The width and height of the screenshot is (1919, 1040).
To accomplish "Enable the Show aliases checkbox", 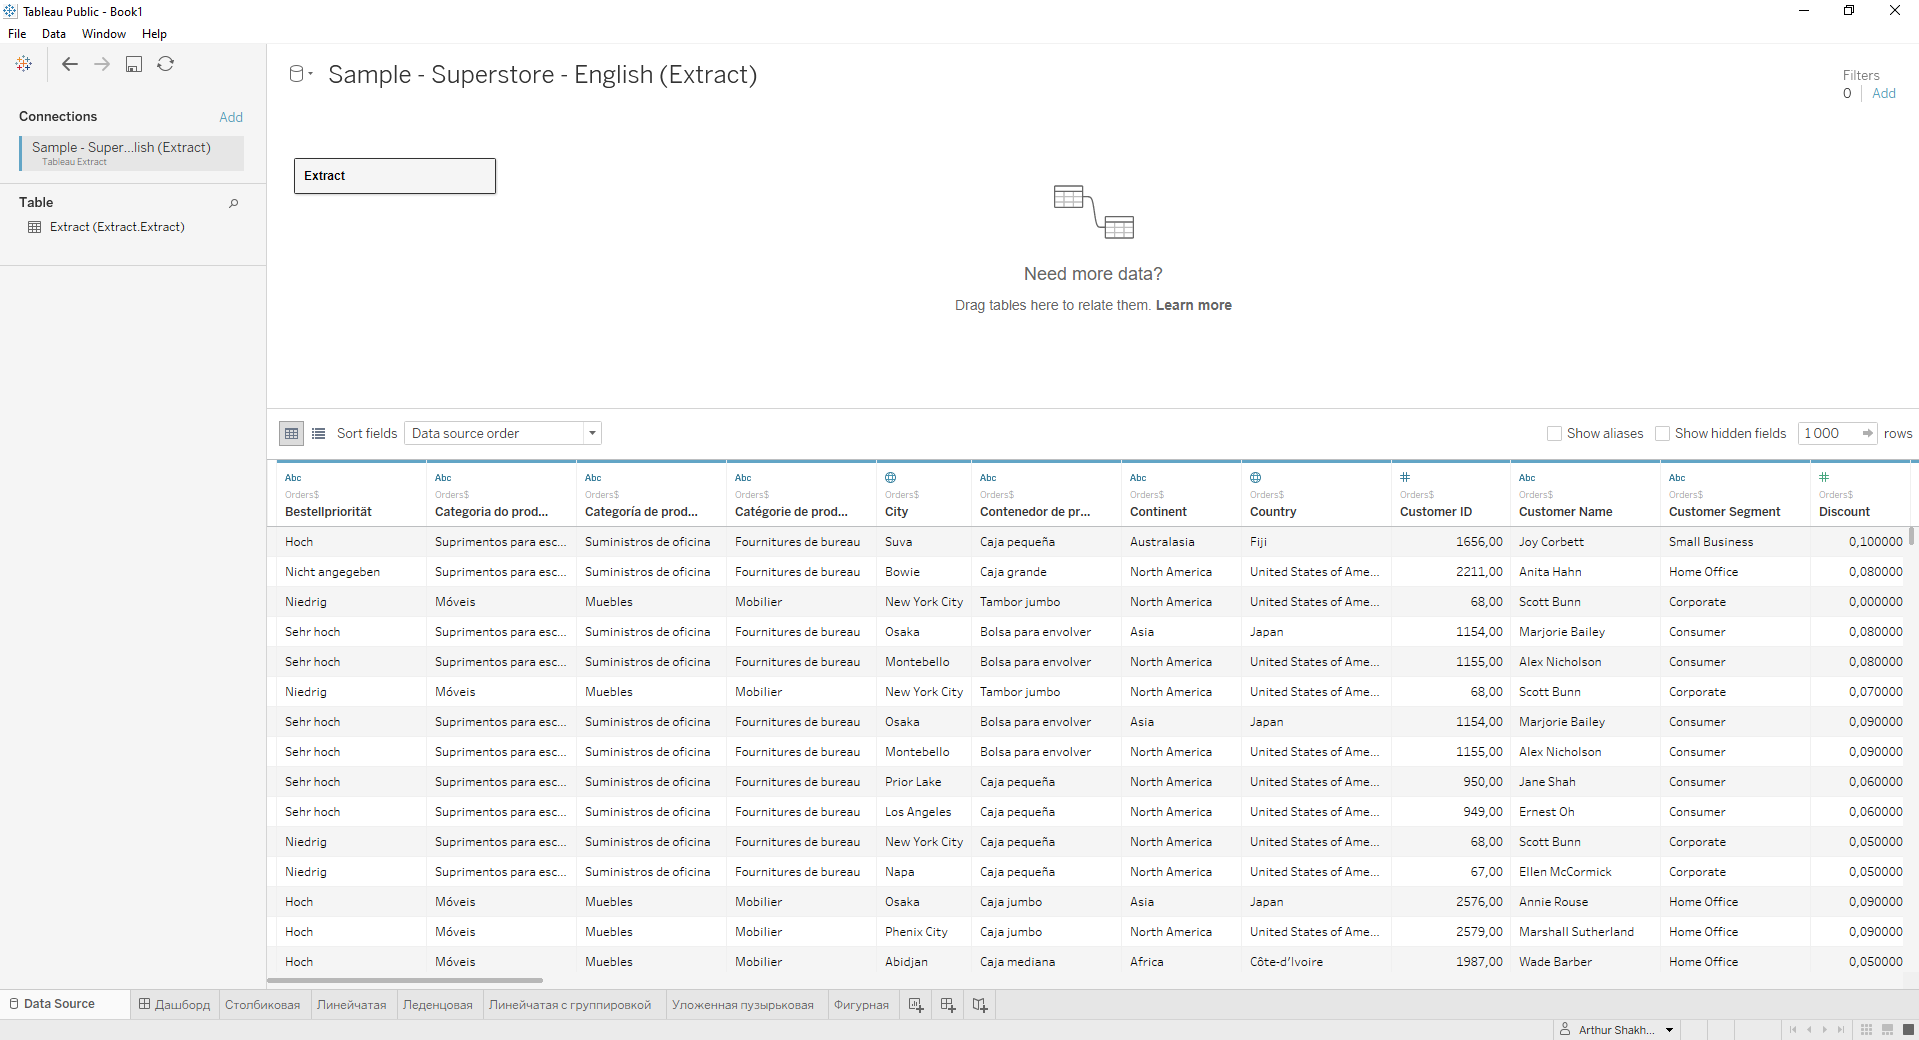I will [1554, 433].
